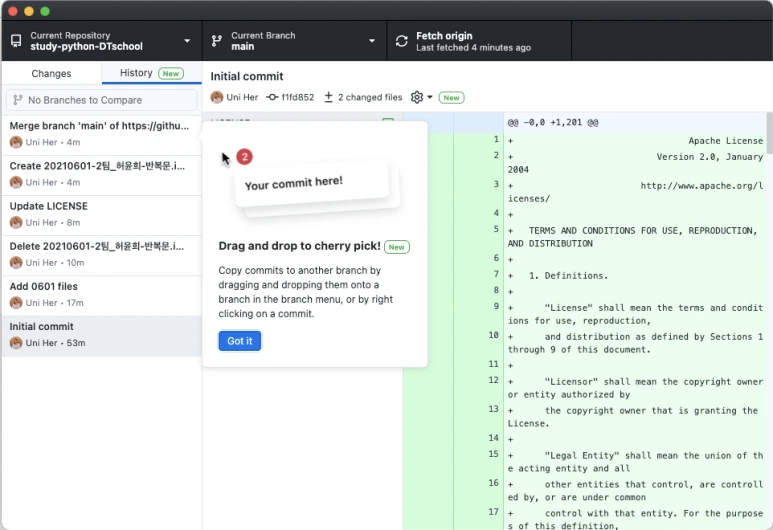Click Uni Her avatar in commit header
773x530 pixels.
[x=217, y=97]
